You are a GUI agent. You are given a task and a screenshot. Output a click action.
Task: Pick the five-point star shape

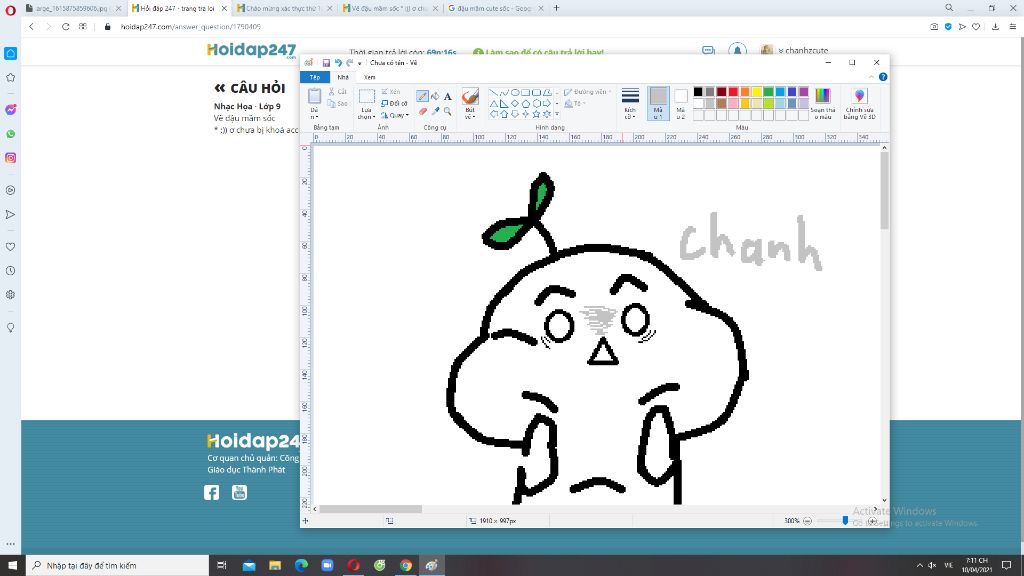tap(536, 114)
